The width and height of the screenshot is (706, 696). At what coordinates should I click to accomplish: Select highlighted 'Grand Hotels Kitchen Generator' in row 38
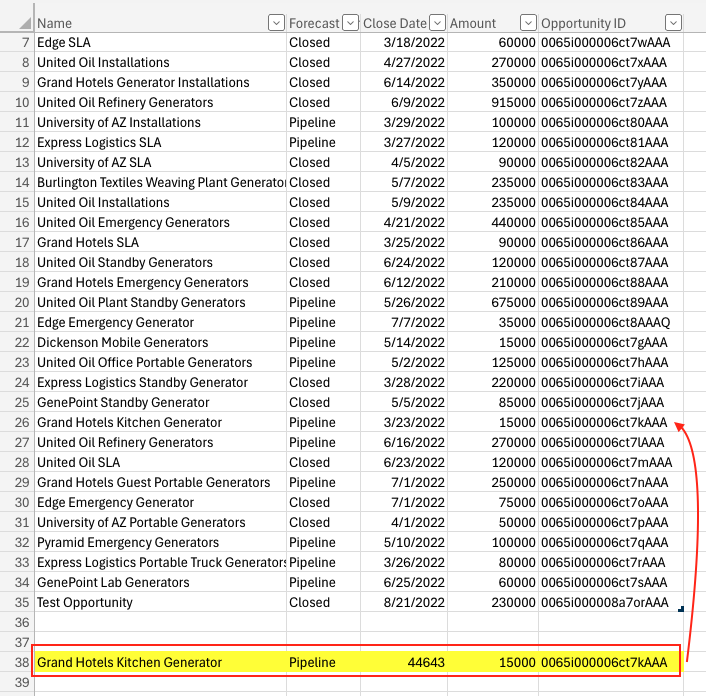[160, 662]
